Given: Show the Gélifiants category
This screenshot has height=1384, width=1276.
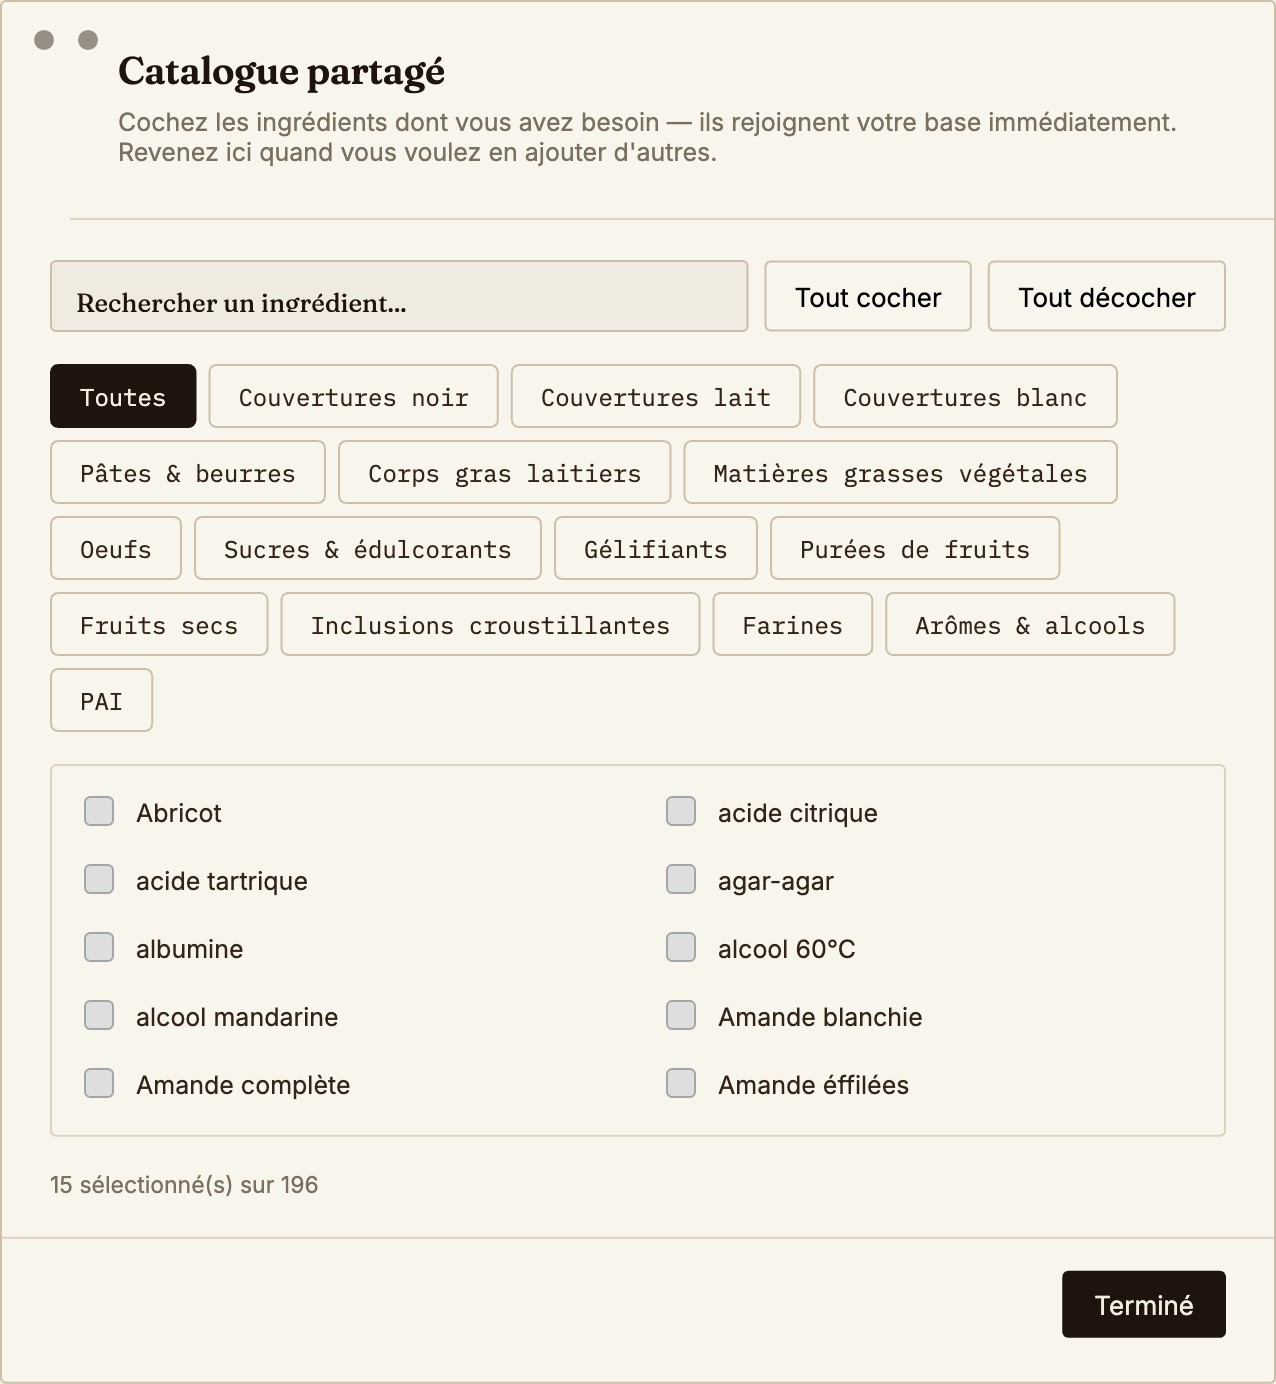Looking at the screenshot, I should coord(656,548).
